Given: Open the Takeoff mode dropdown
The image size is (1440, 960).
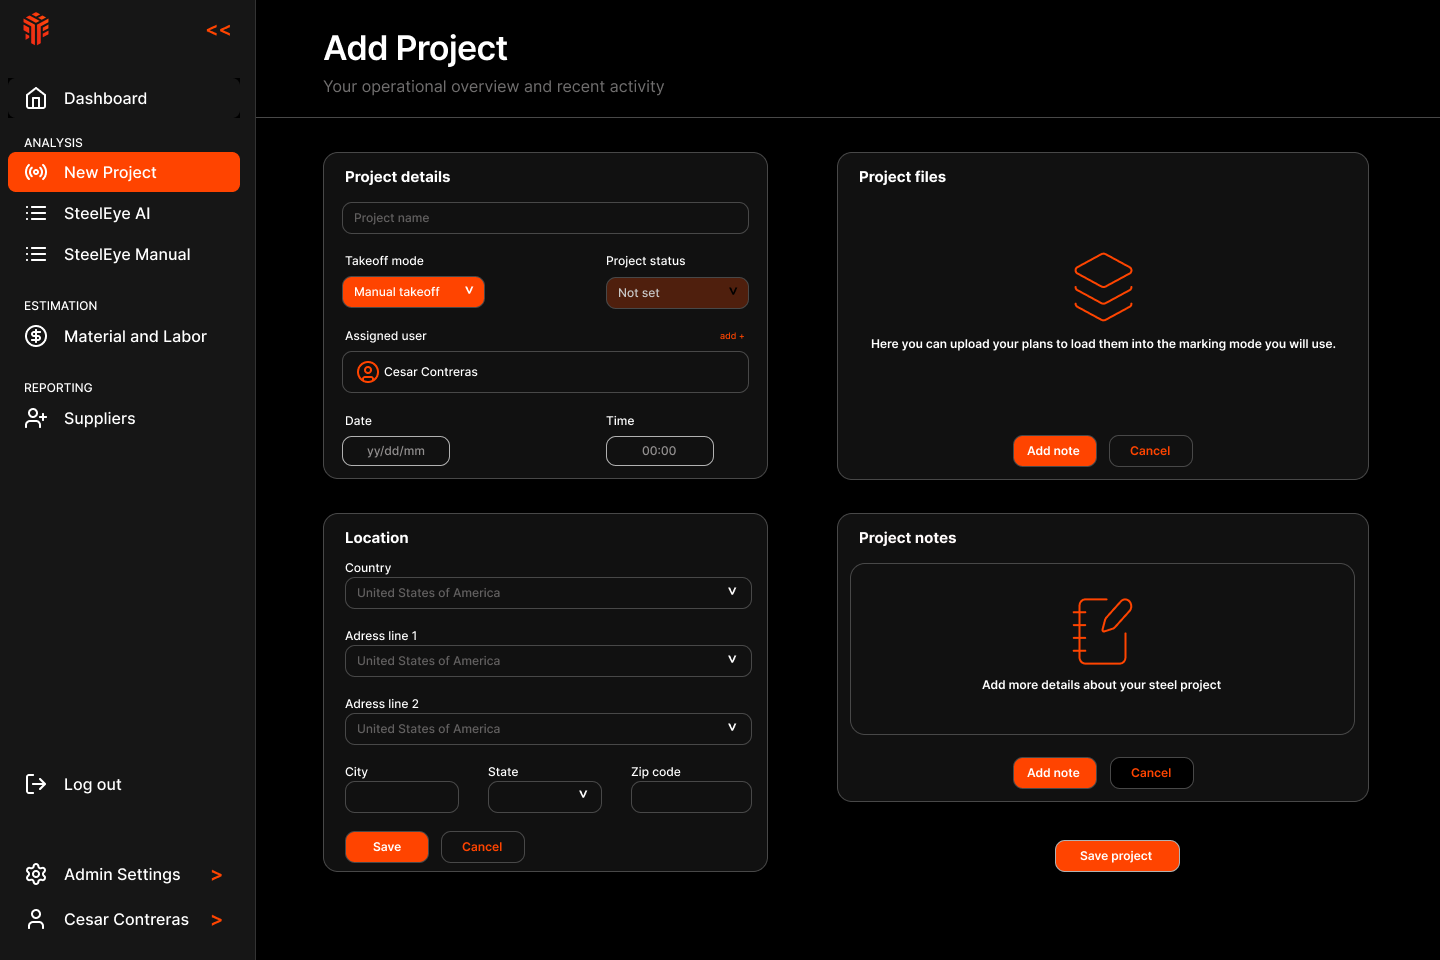Looking at the screenshot, I should (413, 291).
